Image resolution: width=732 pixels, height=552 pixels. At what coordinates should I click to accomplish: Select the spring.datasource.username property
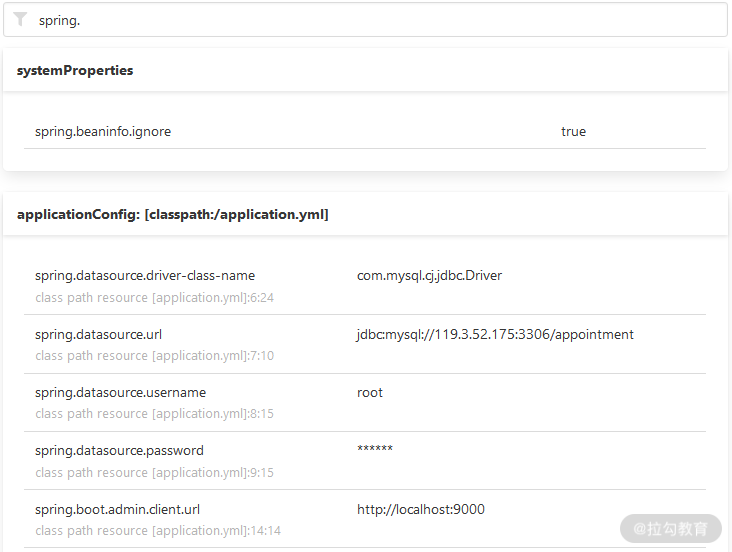click(120, 392)
